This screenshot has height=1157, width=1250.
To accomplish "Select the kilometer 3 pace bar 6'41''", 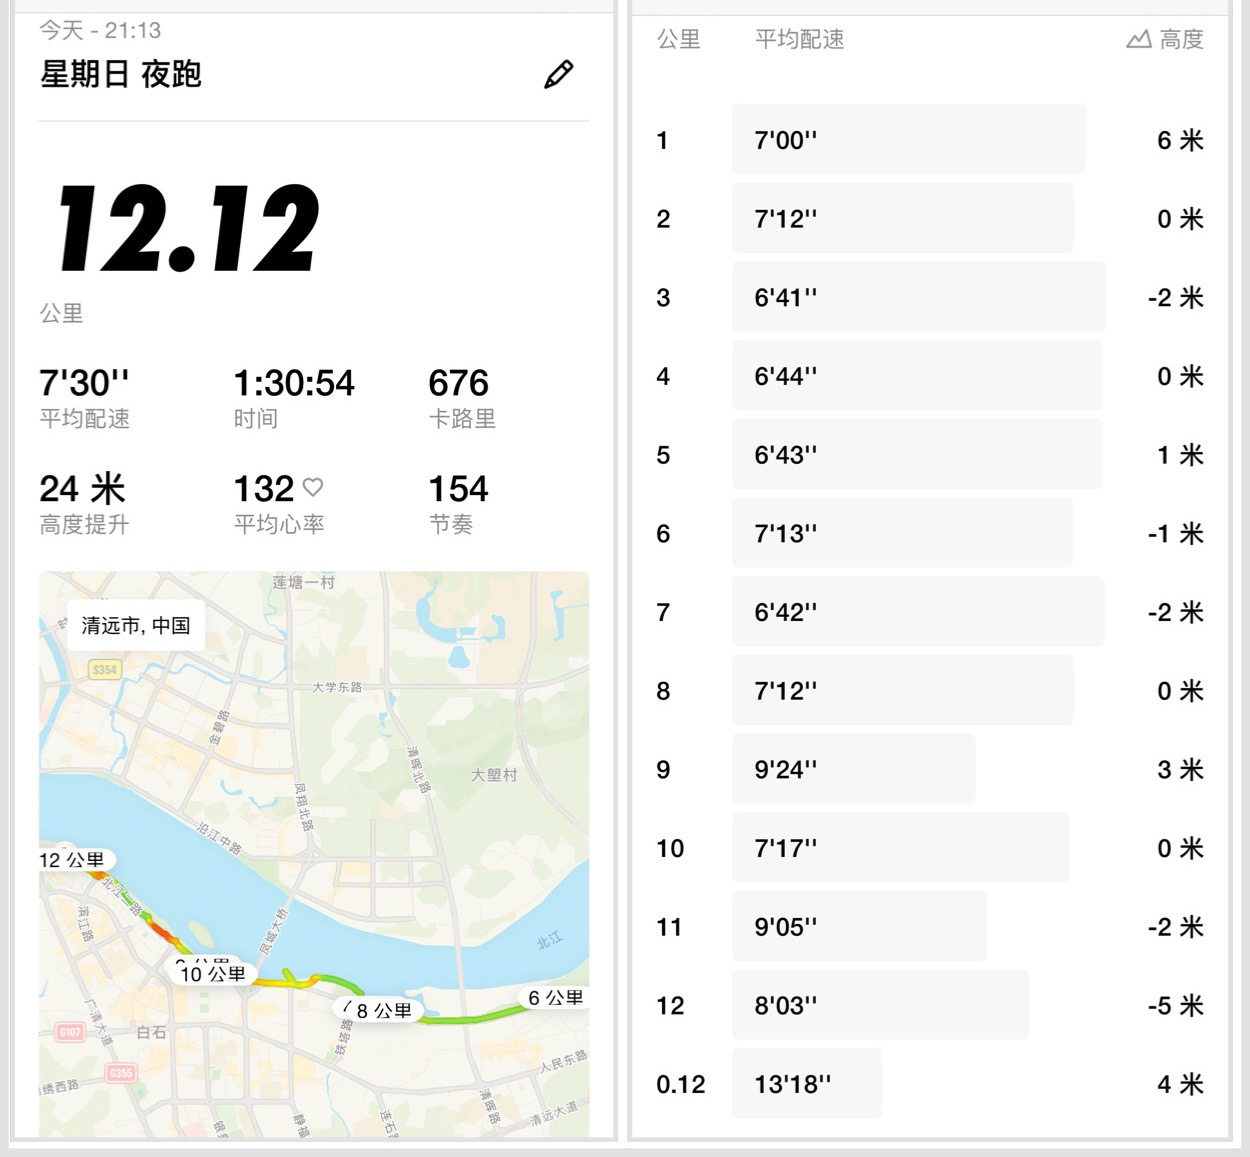I will (x=918, y=297).
